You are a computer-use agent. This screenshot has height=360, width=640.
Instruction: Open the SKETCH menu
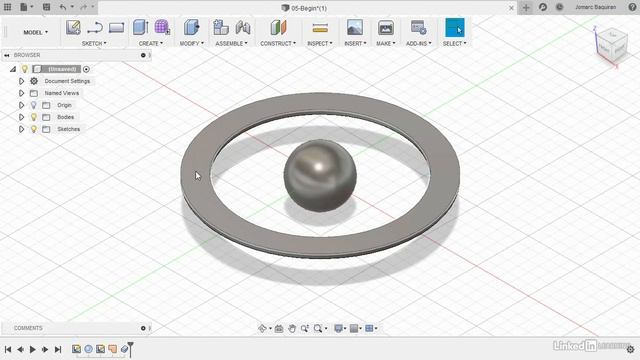94,43
